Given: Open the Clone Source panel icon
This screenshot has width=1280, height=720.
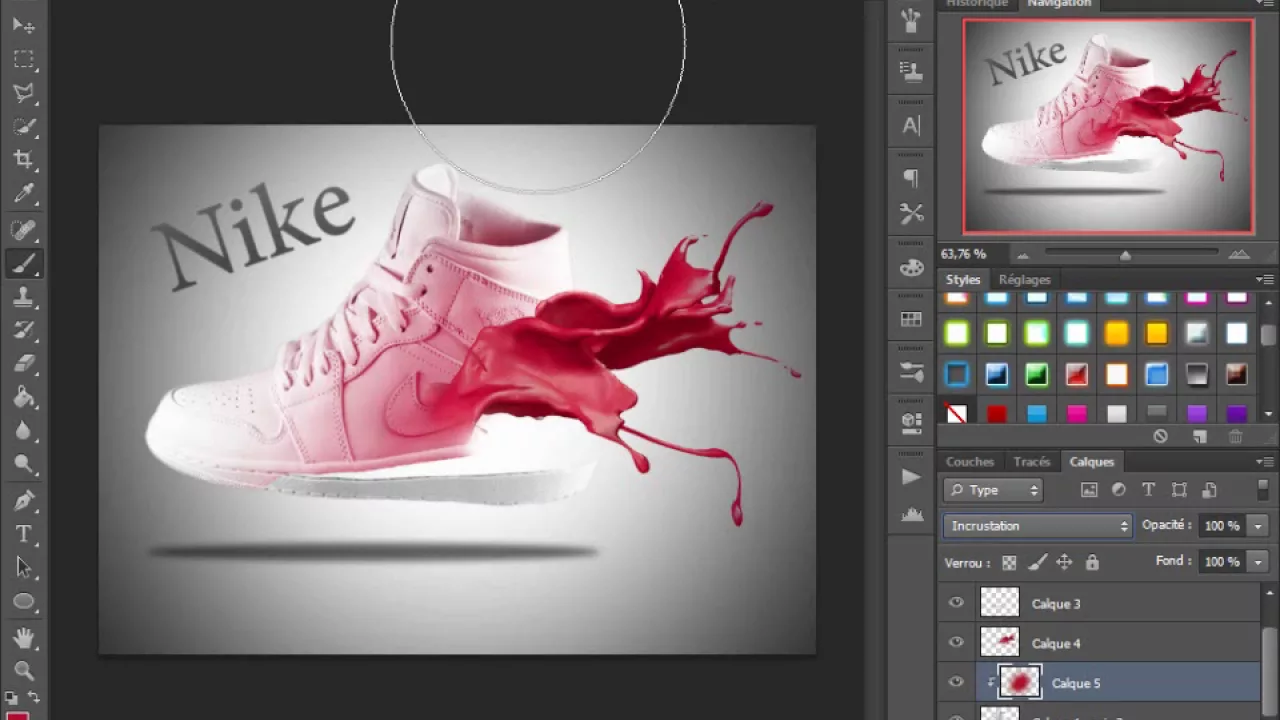Looking at the screenshot, I should pos(911,71).
